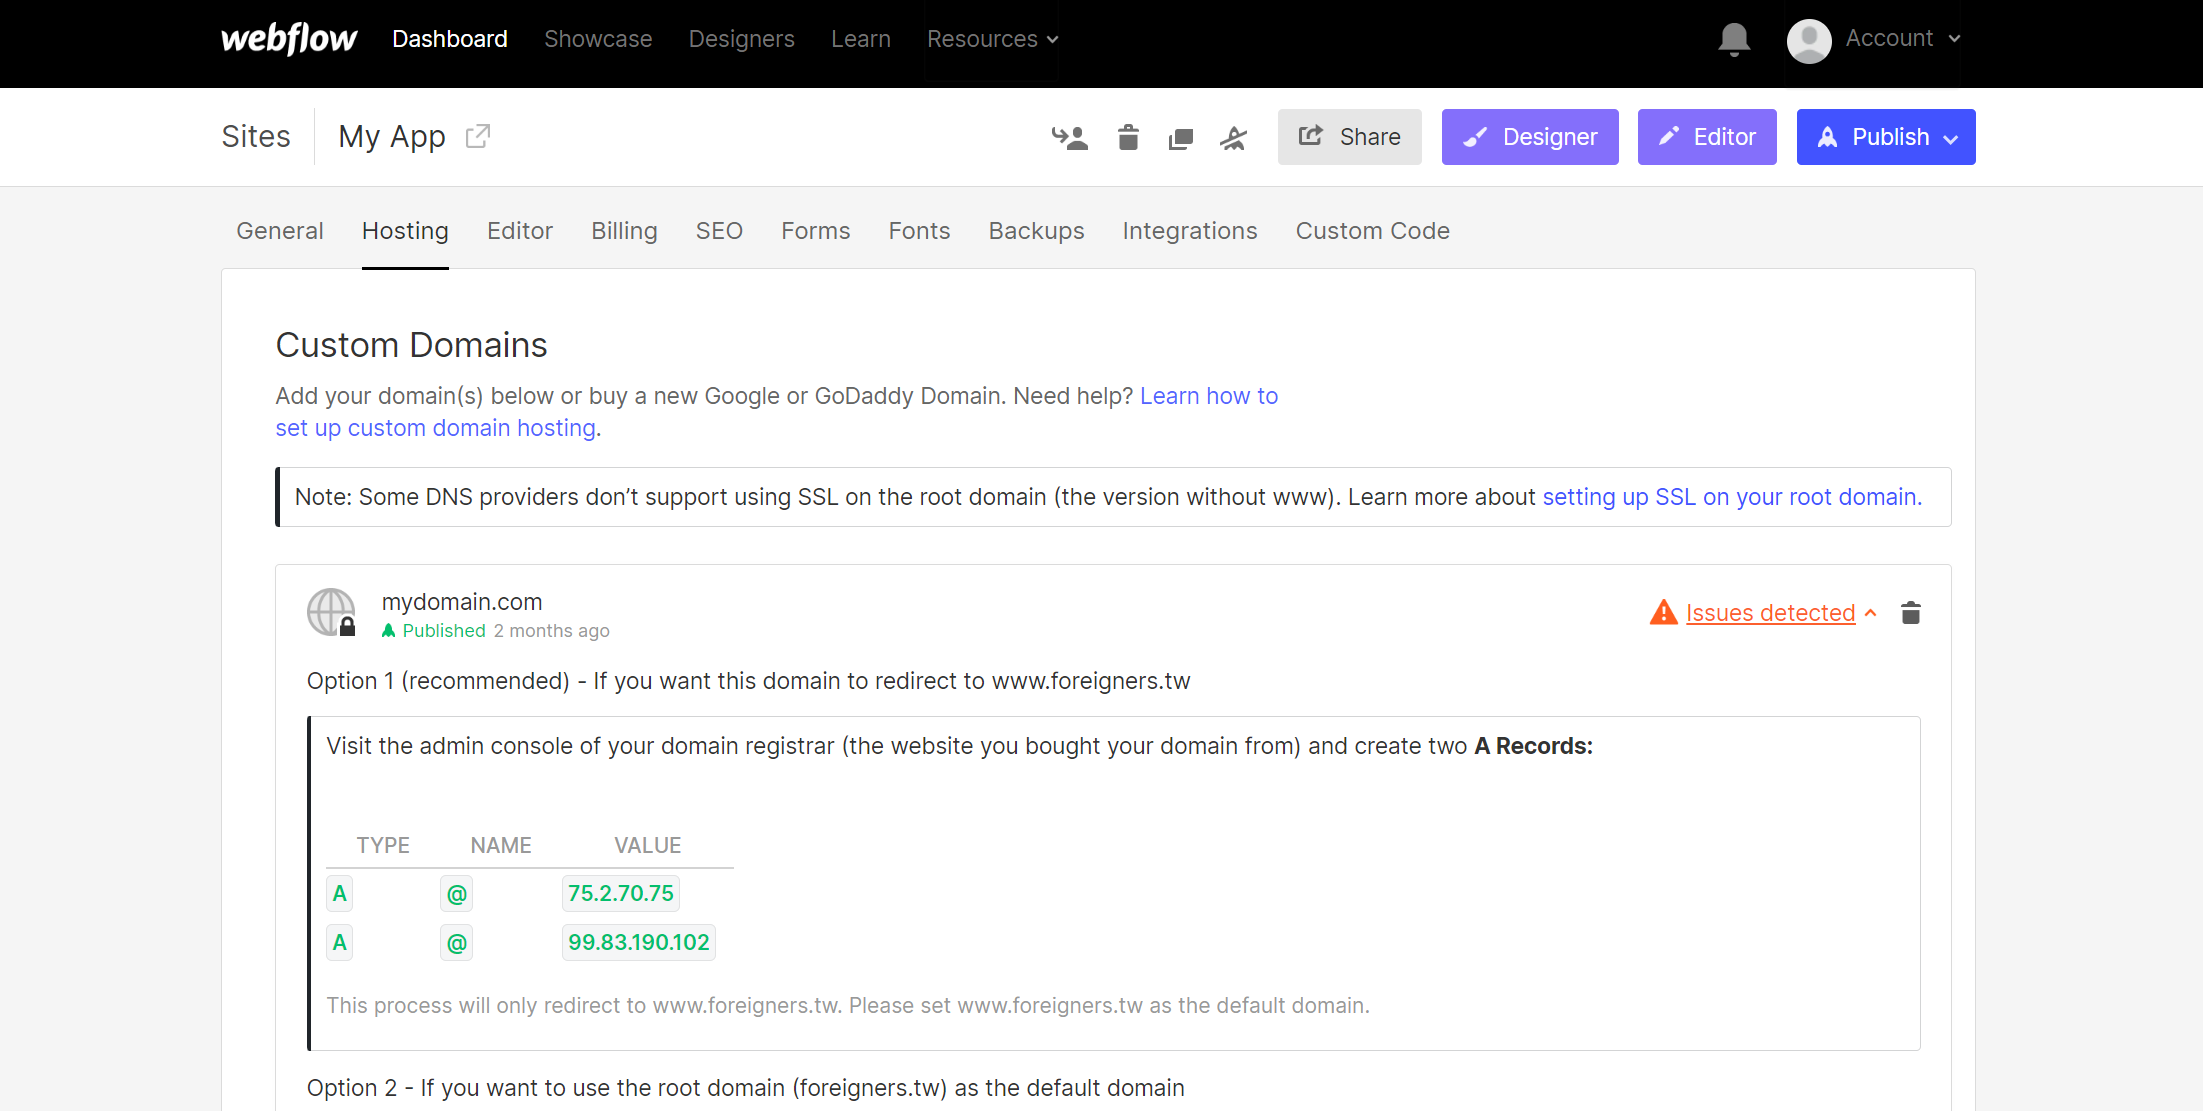Open the Designer button

[1530, 137]
